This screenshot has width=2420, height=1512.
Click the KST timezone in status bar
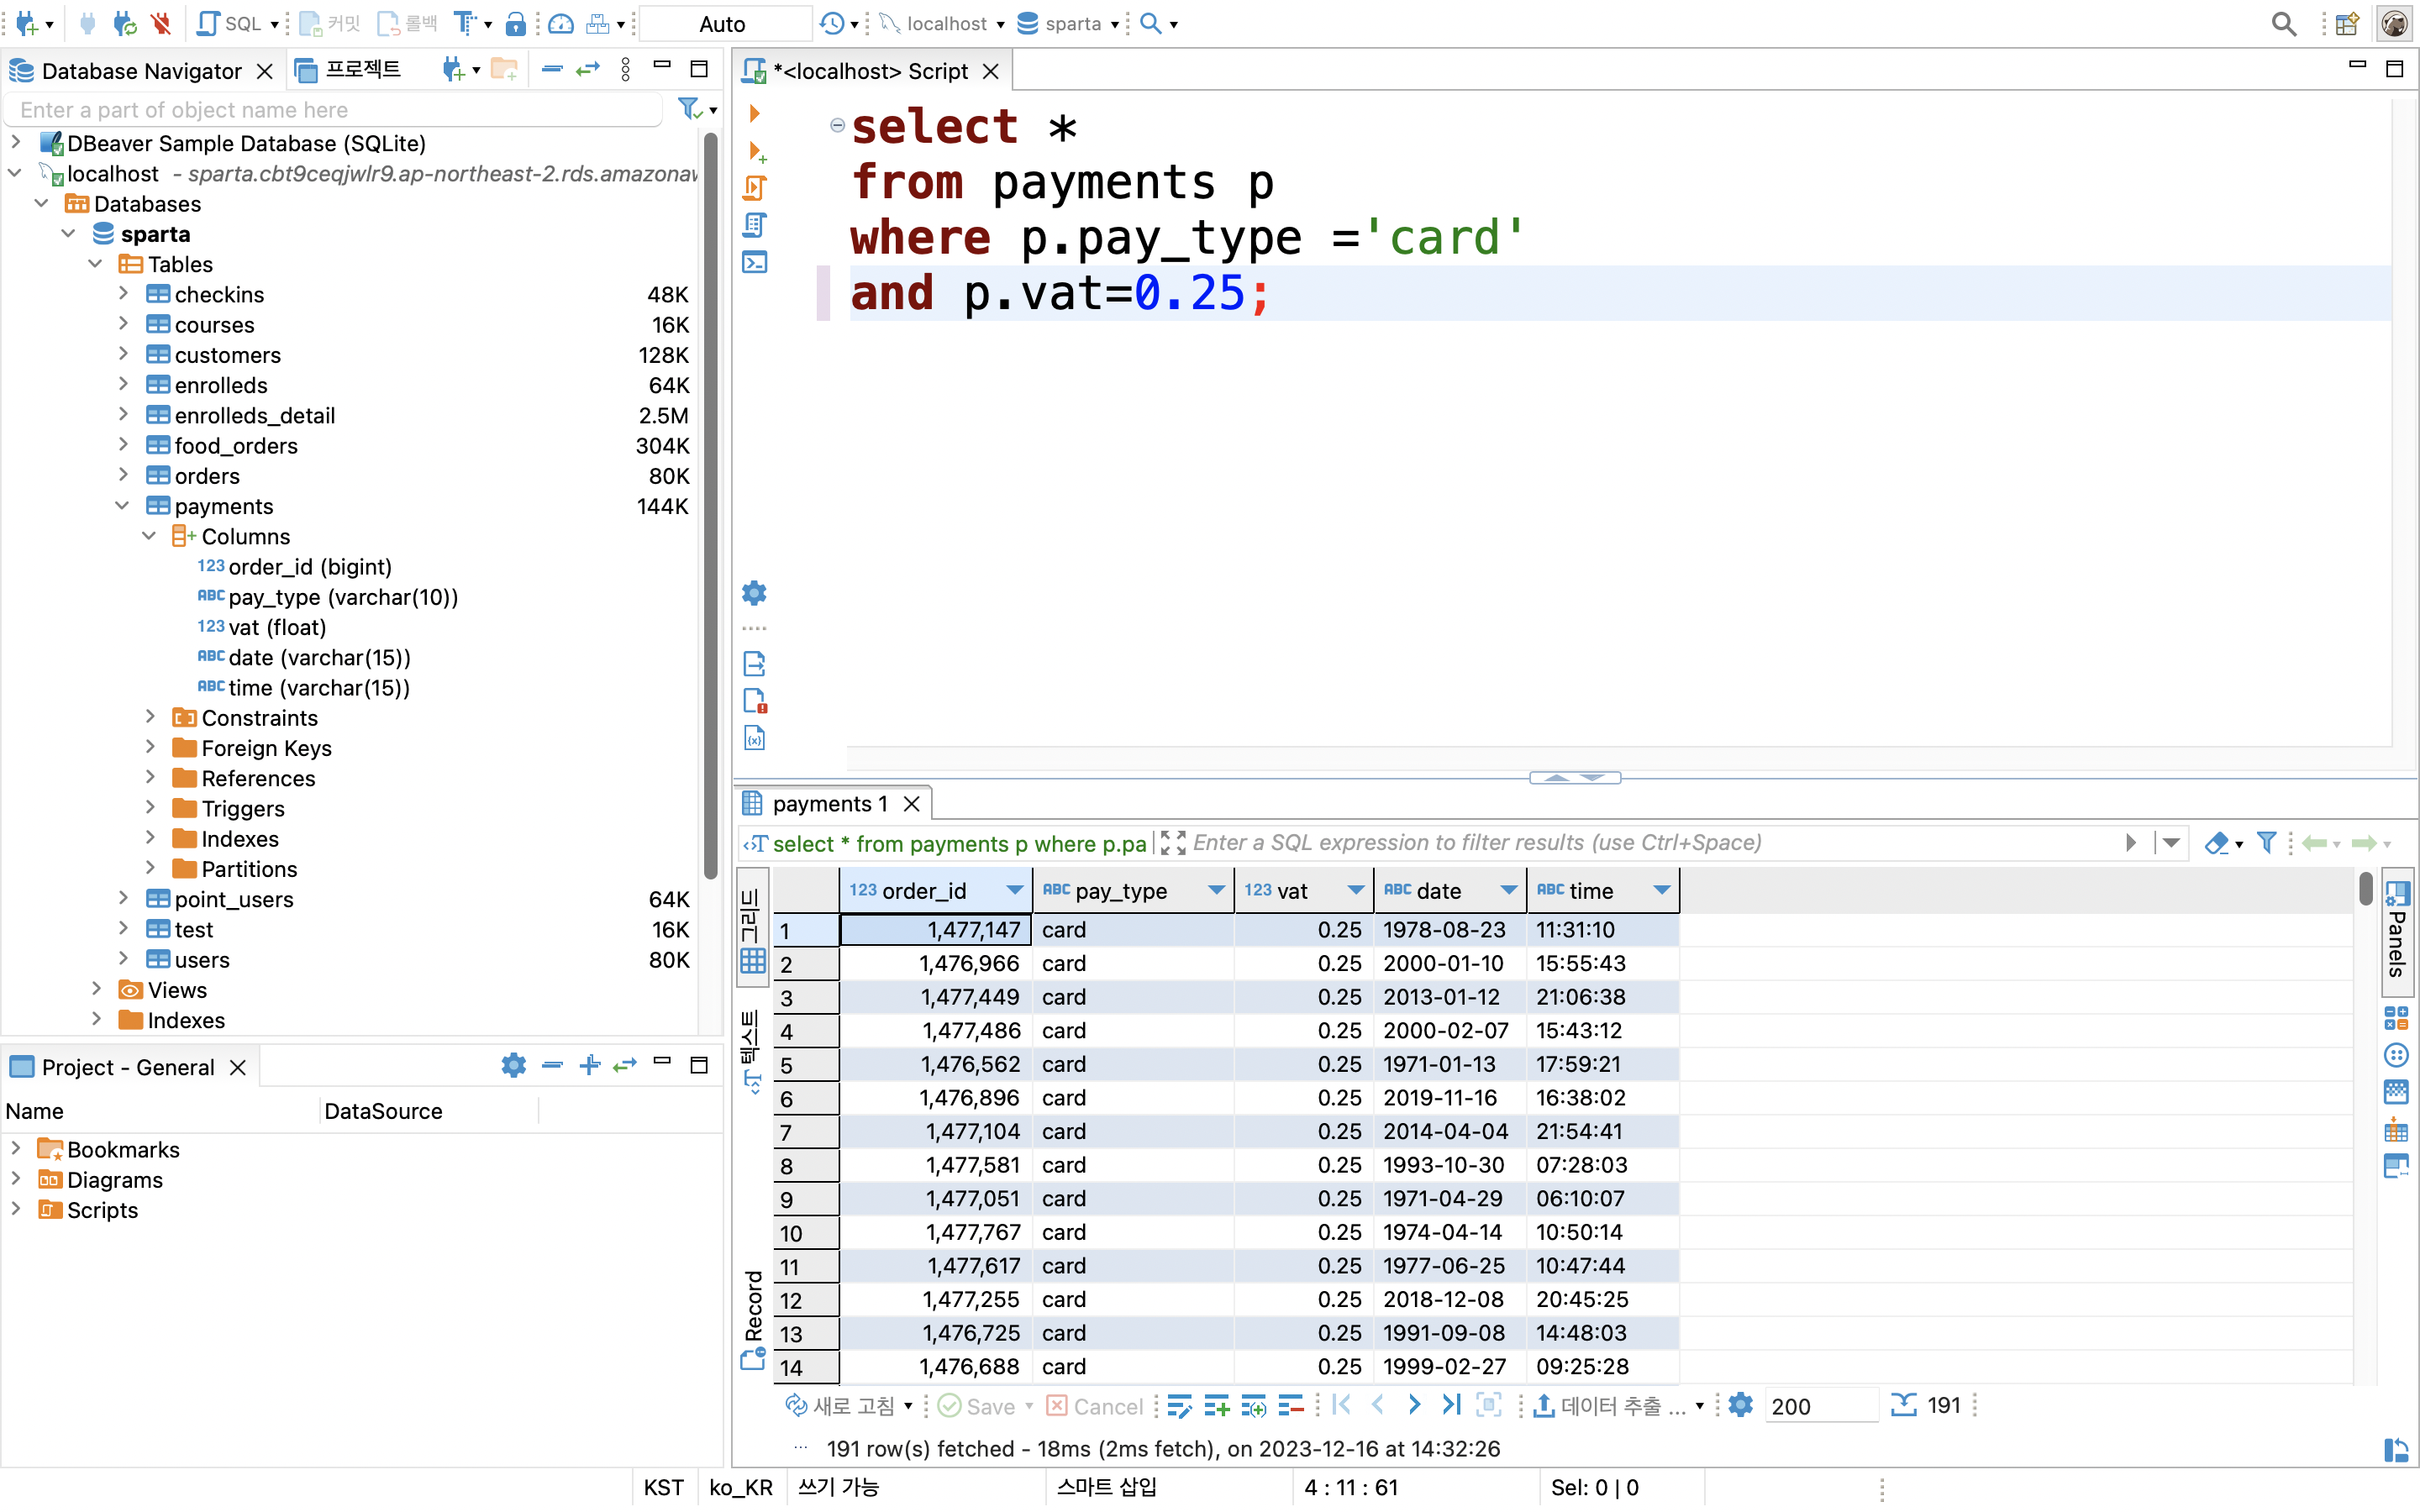point(663,1487)
